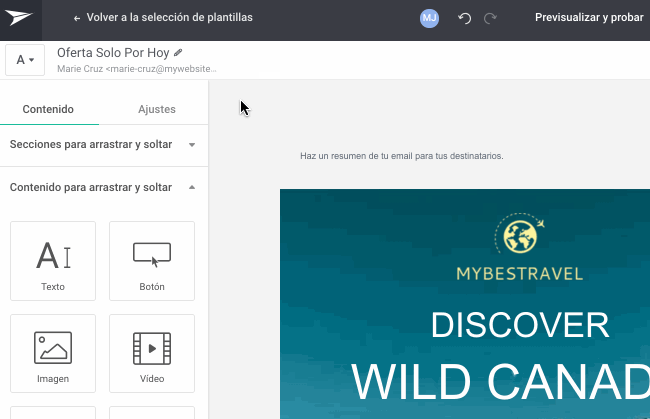Select the Botón content block
Image resolution: width=650 pixels, height=419 pixels.
pyautogui.click(x=152, y=261)
